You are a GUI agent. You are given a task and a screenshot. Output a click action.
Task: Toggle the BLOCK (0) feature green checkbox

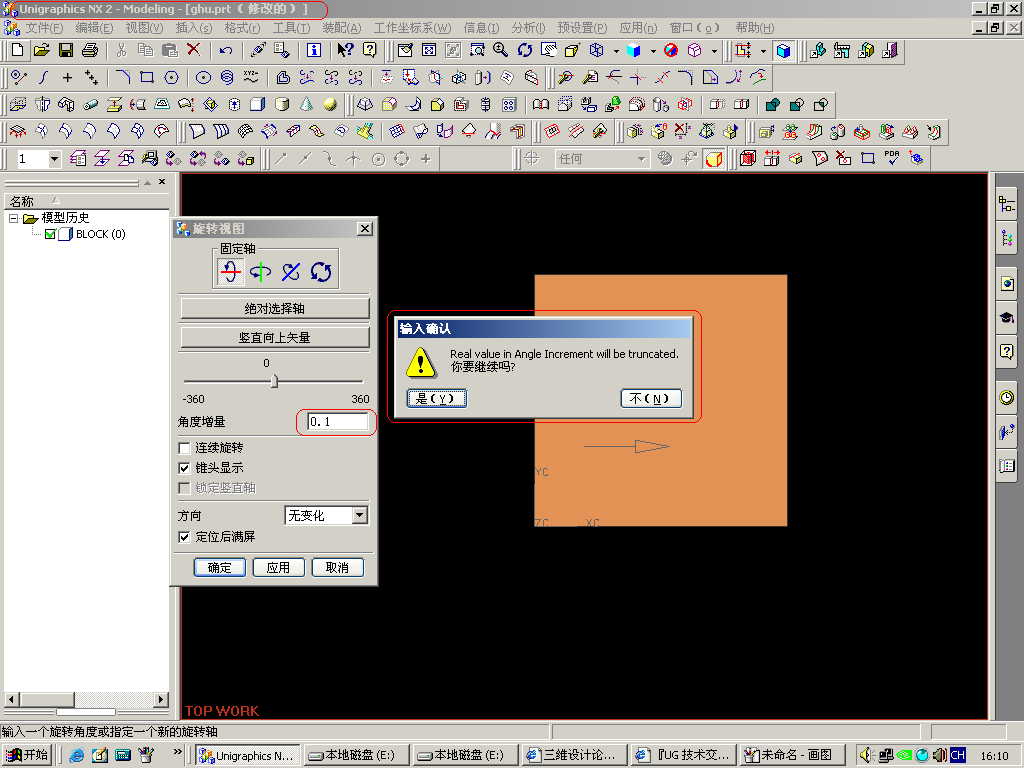(50, 234)
